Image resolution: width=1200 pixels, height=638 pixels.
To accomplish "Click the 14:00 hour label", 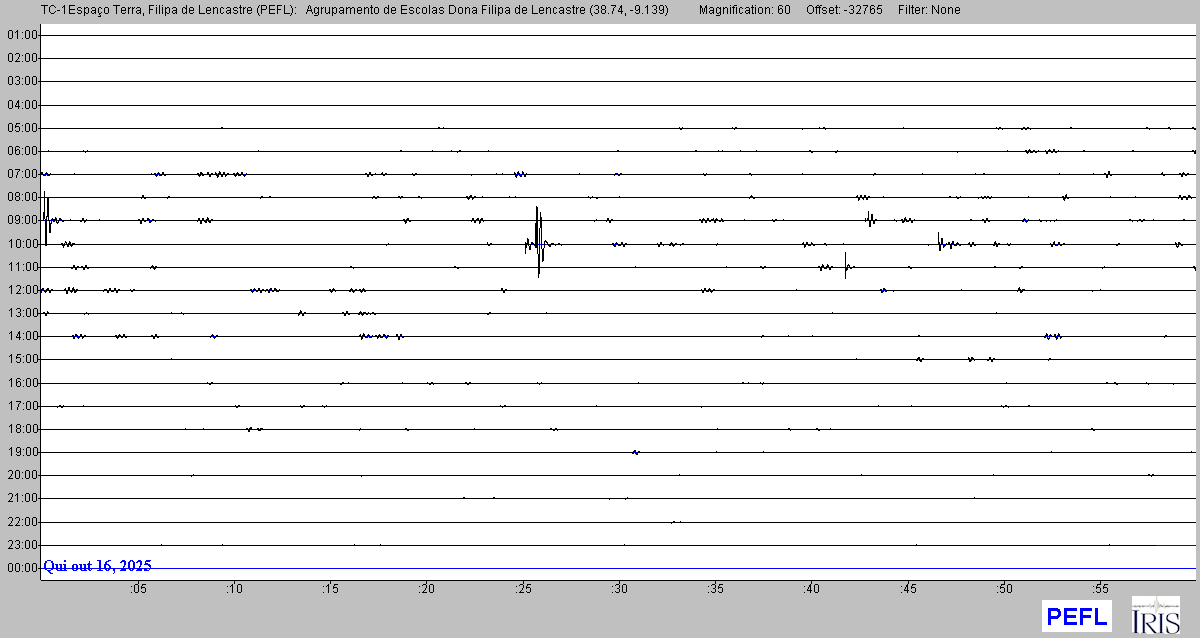I will [22, 337].
